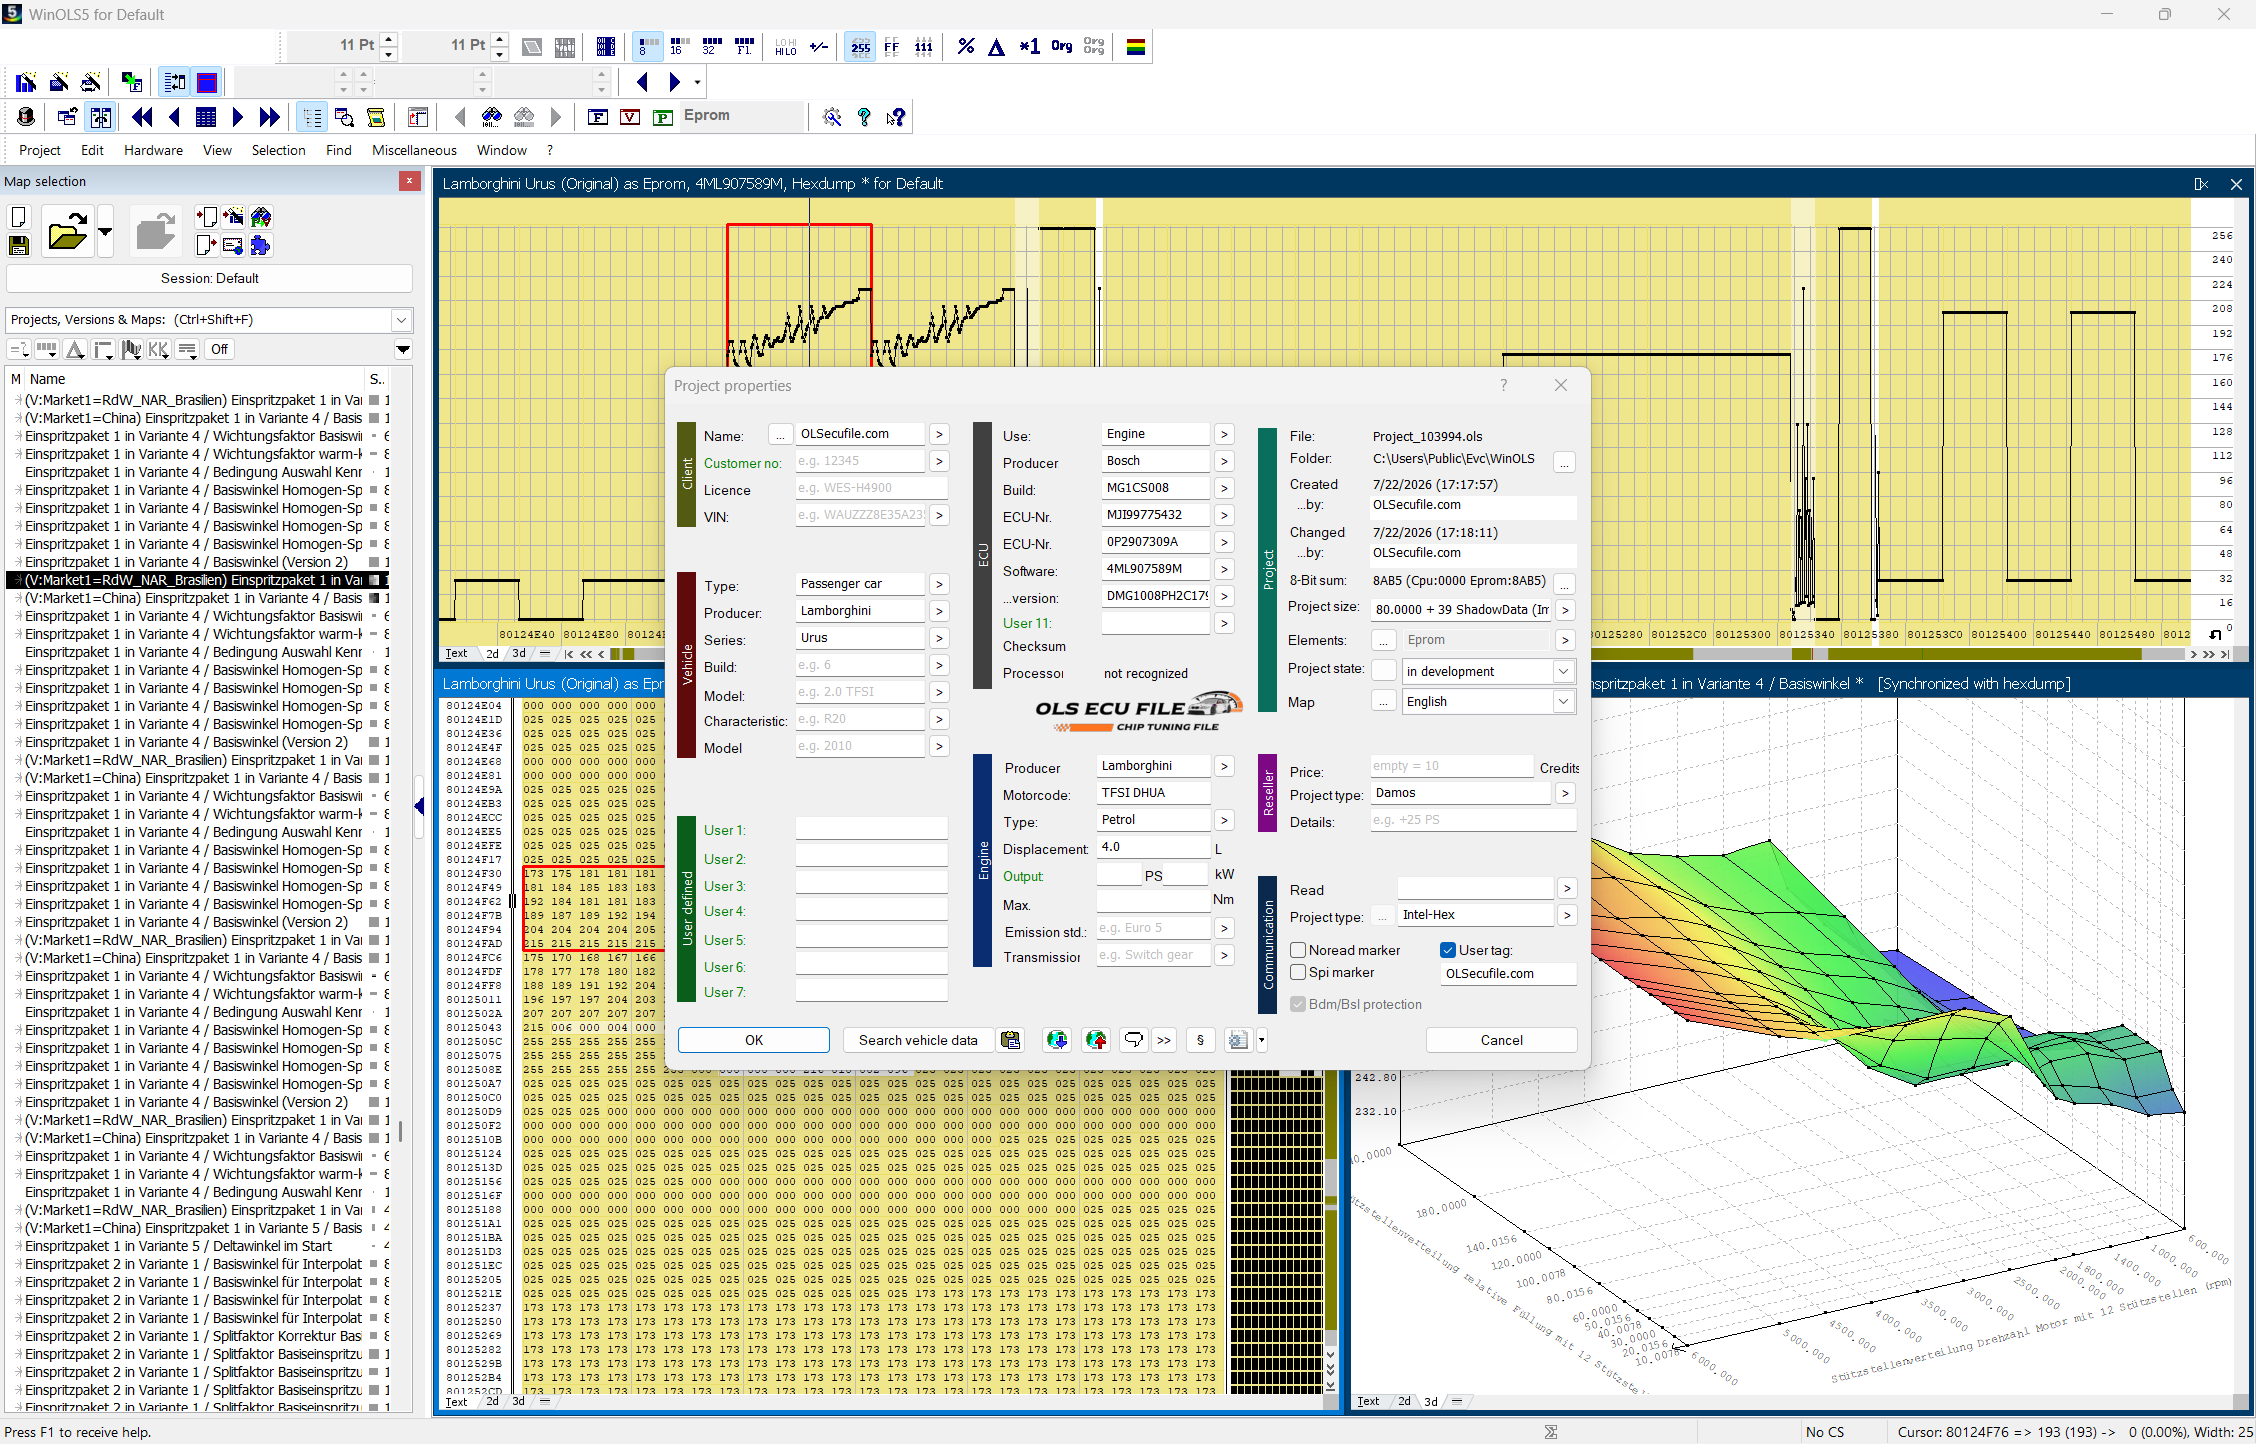Click the fast forward double-right arrow icon
Screen dimensions: 2256x1444
point(269,117)
